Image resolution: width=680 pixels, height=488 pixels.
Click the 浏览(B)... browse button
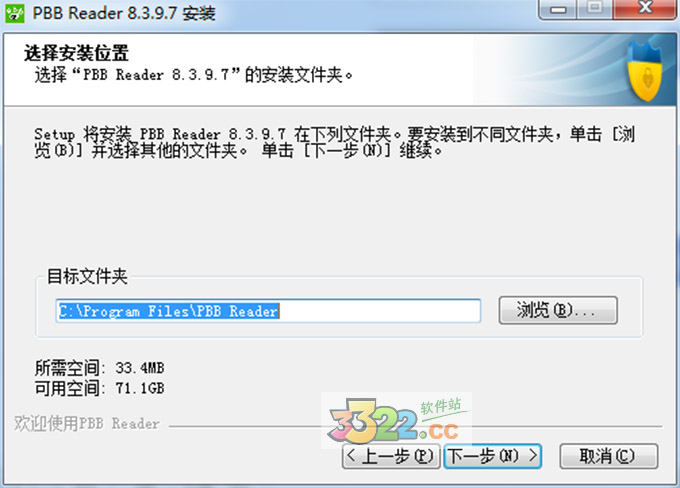click(x=558, y=310)
